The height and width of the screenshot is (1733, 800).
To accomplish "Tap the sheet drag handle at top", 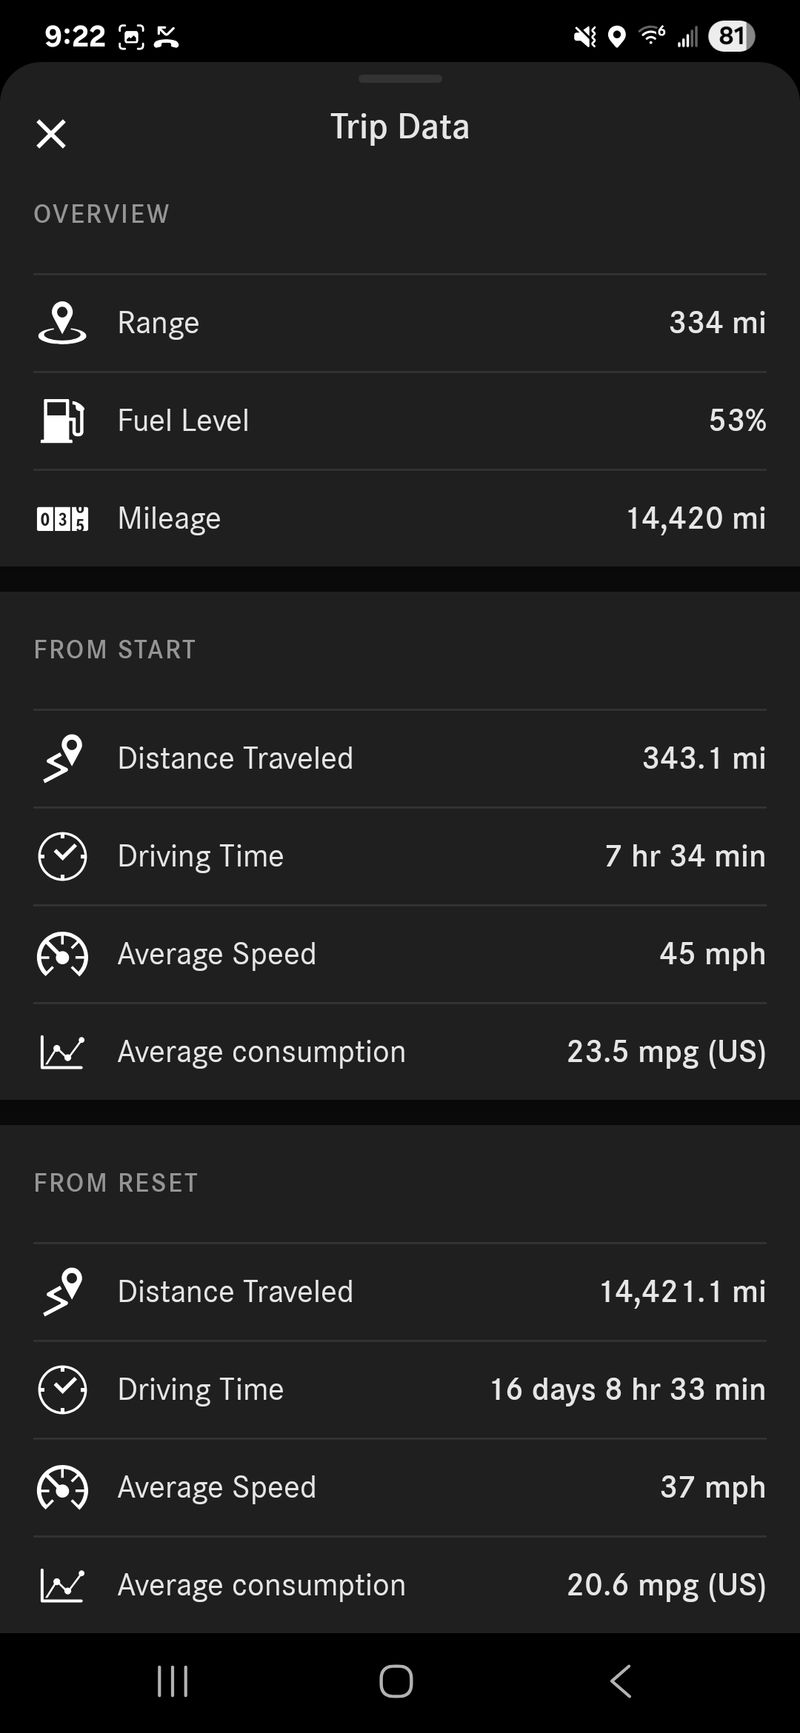I will point(400,78).
